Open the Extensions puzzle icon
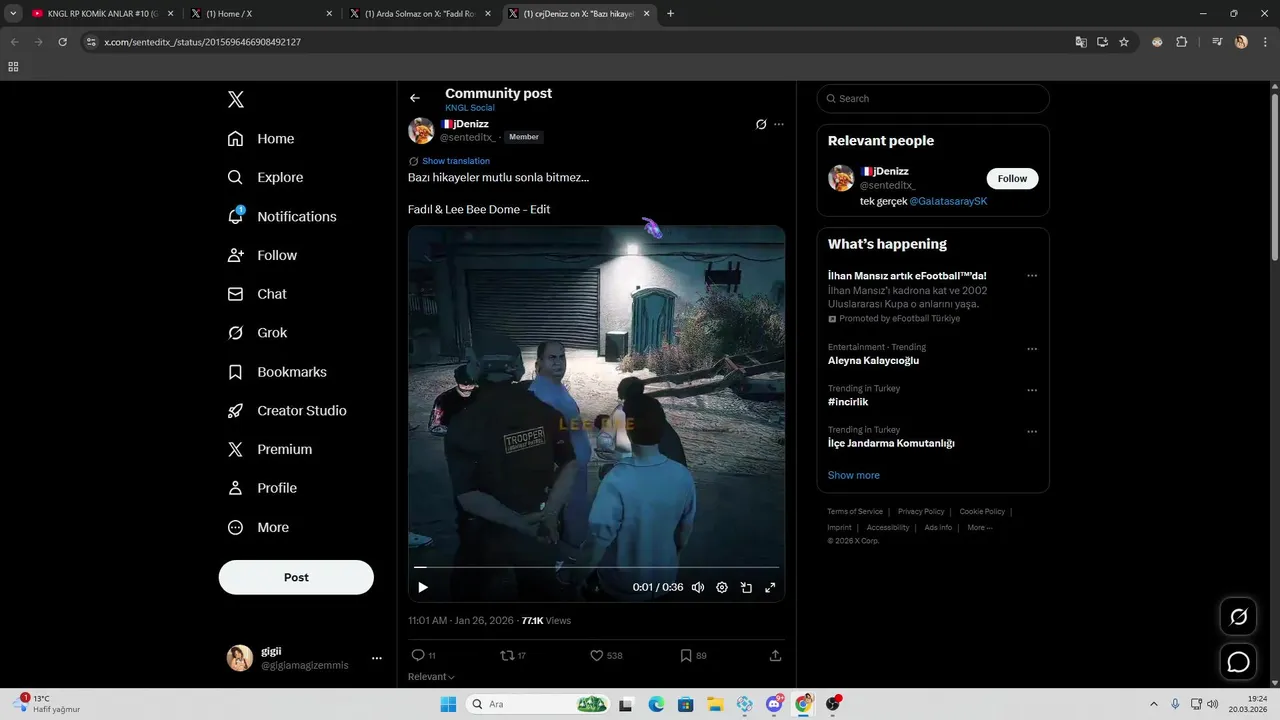 click(x=1181, y=42)
